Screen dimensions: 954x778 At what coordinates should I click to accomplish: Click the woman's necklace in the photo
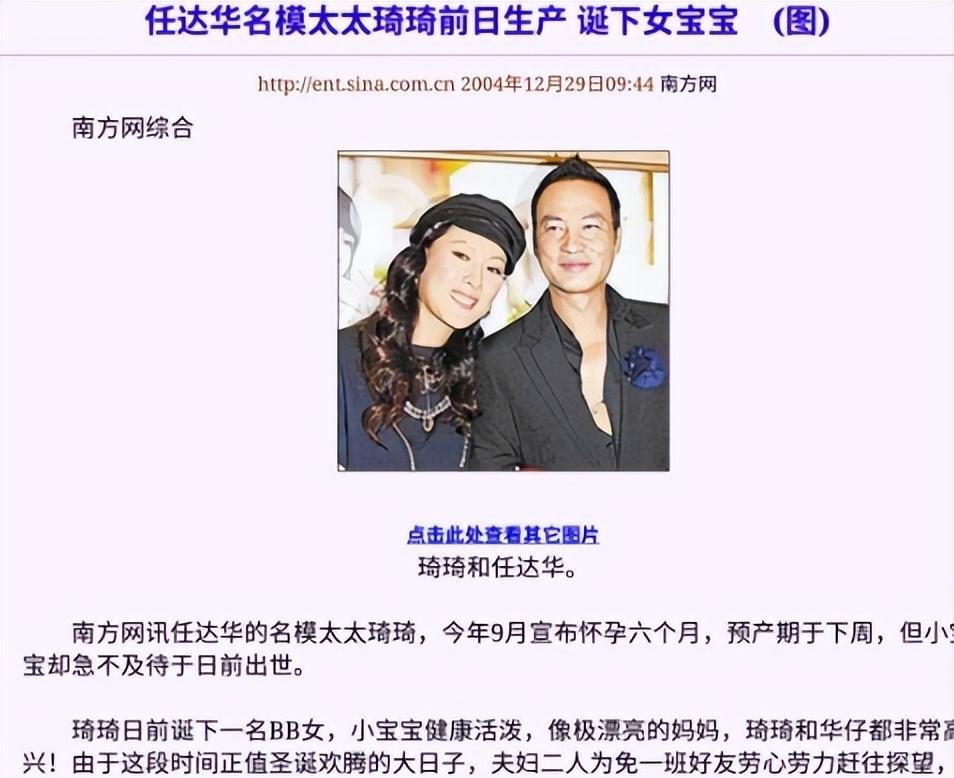(428, 411)
